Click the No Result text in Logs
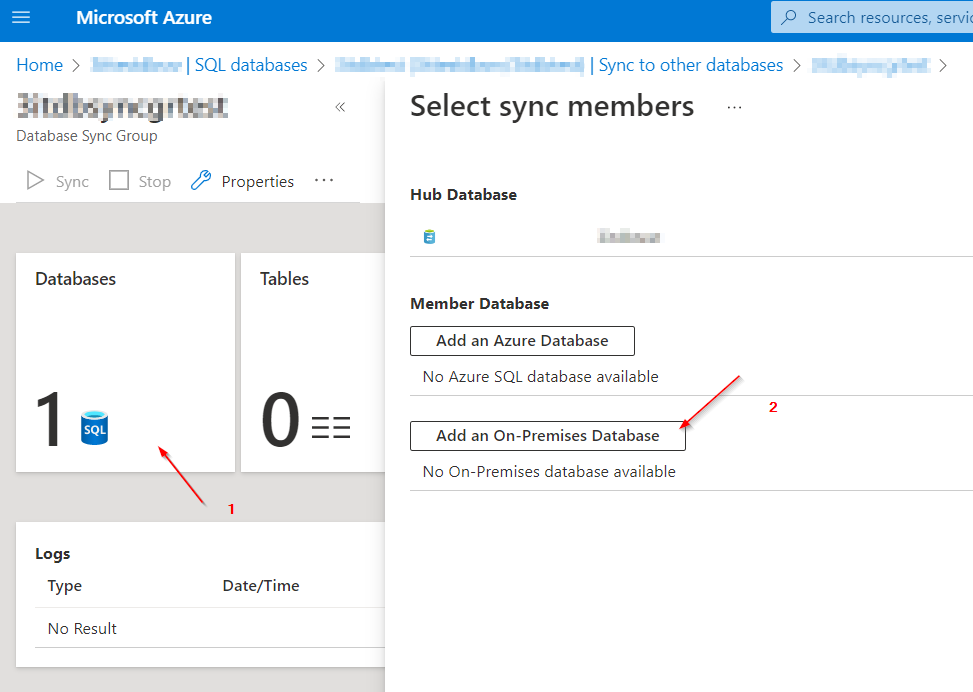This screenshot has width=973, height=692. [83, 629]
